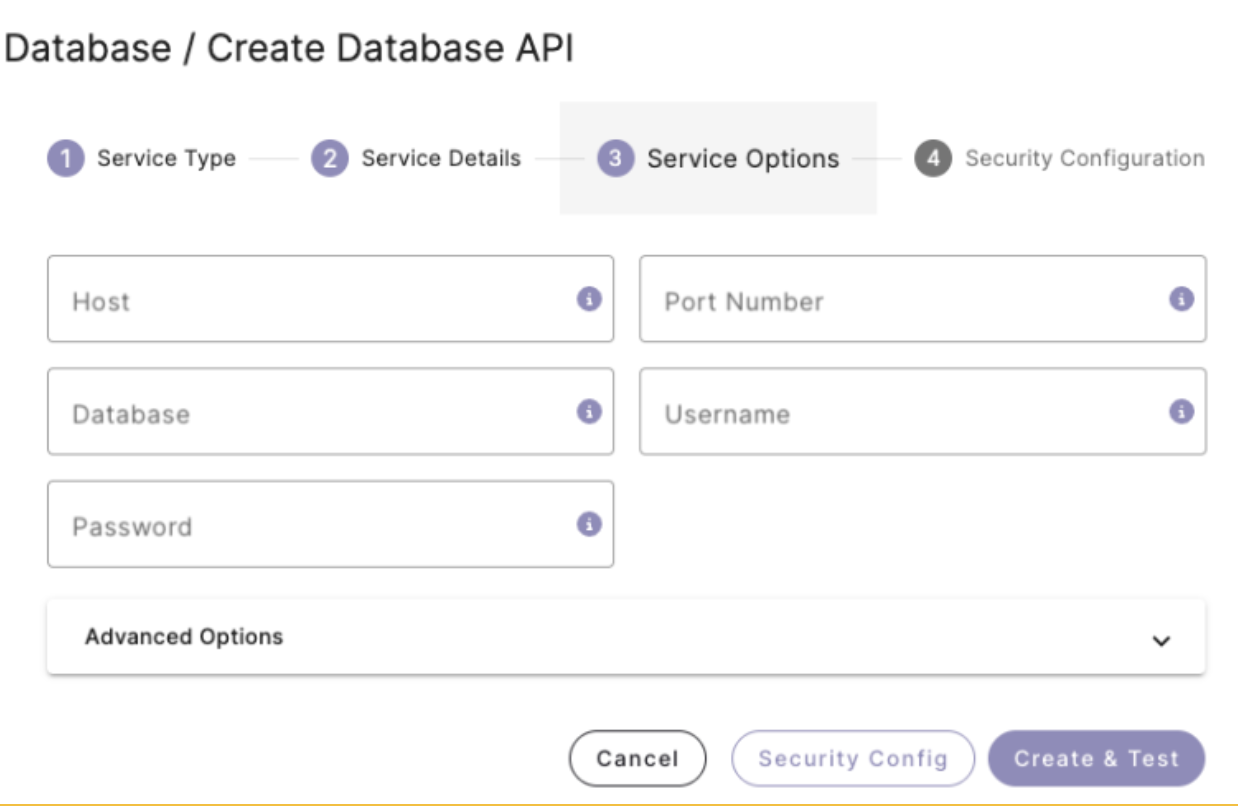Screen dimensions: 1238x806
Task: Expand the Advanced Options chevron
Action: coord(1161,640)
